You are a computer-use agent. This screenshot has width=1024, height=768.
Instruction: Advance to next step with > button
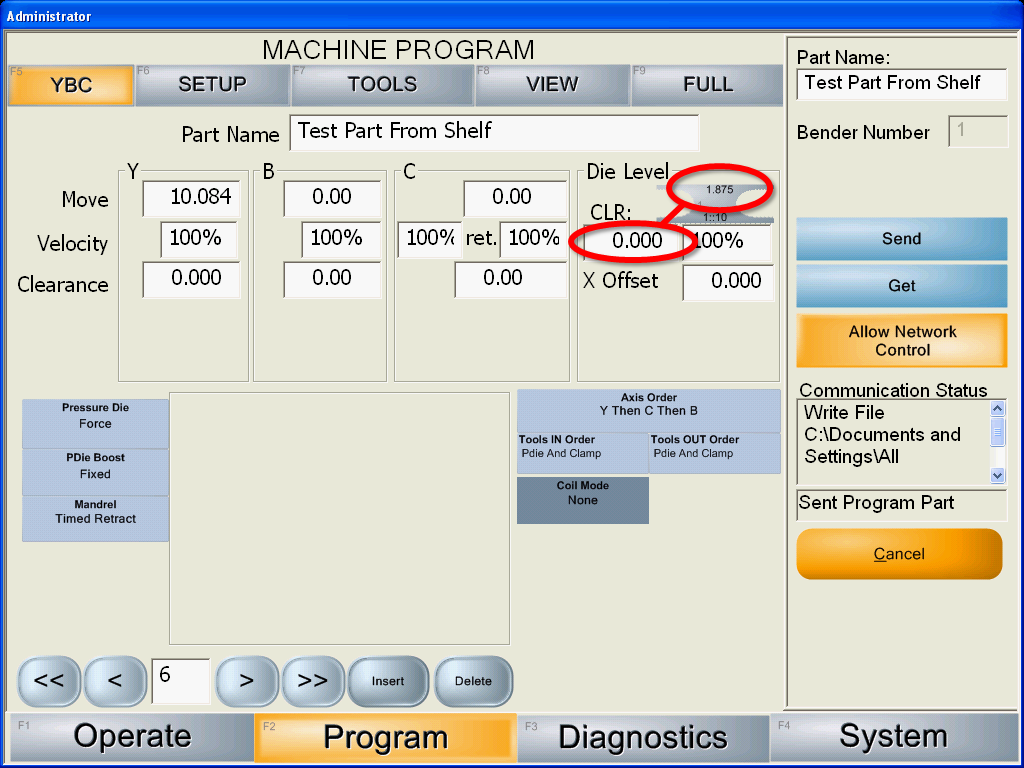246,681
